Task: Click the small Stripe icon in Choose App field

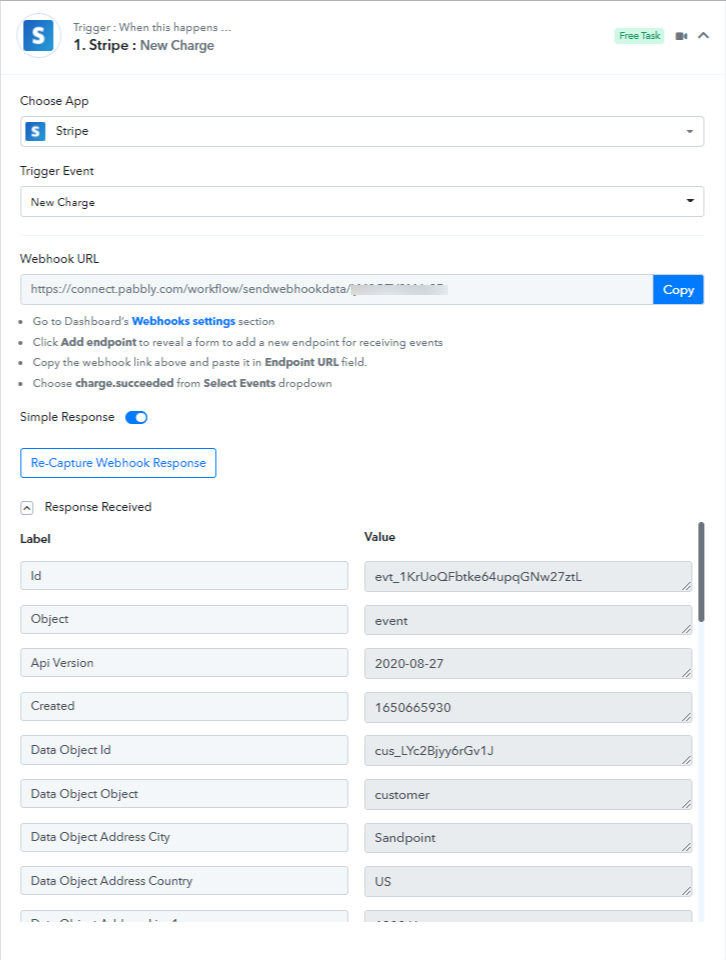Action: coord(36,131)
